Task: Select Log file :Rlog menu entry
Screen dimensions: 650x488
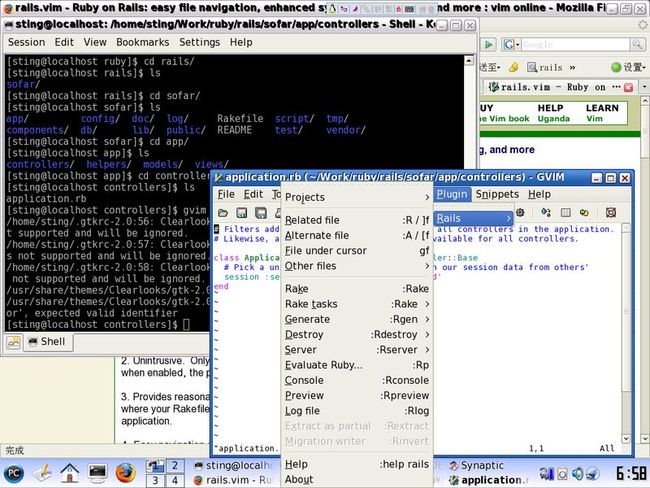Action: point(357,411)
